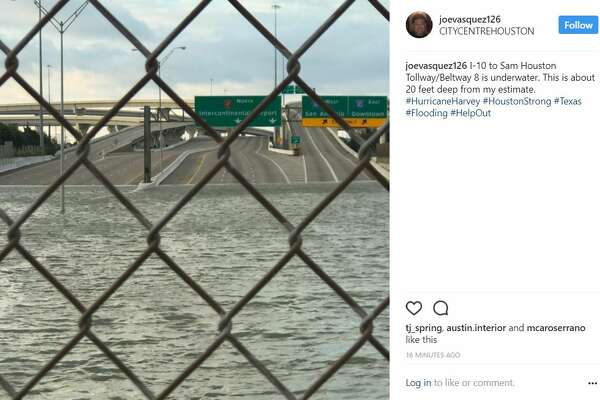View austin.interior's profile from the likes
The height and width of the screenshot is (400, 600).
coord(476,328)
